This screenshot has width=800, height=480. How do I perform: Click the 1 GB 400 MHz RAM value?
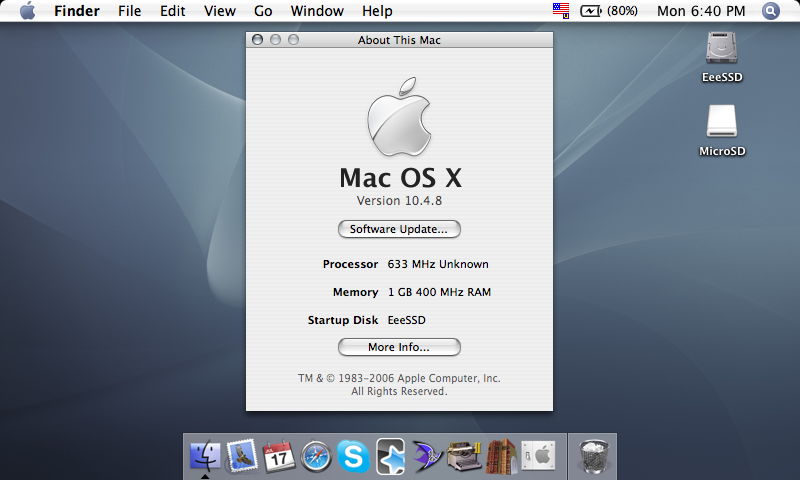439,292
